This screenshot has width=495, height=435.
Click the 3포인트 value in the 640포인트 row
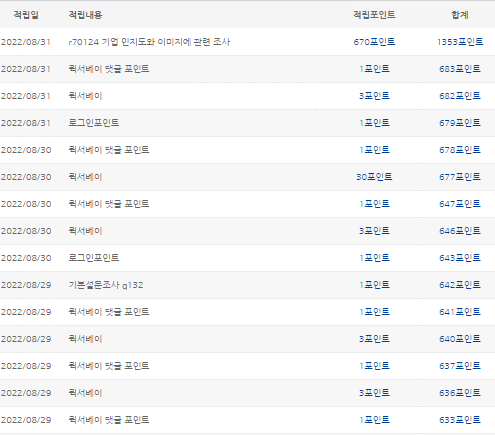[374, 339]
